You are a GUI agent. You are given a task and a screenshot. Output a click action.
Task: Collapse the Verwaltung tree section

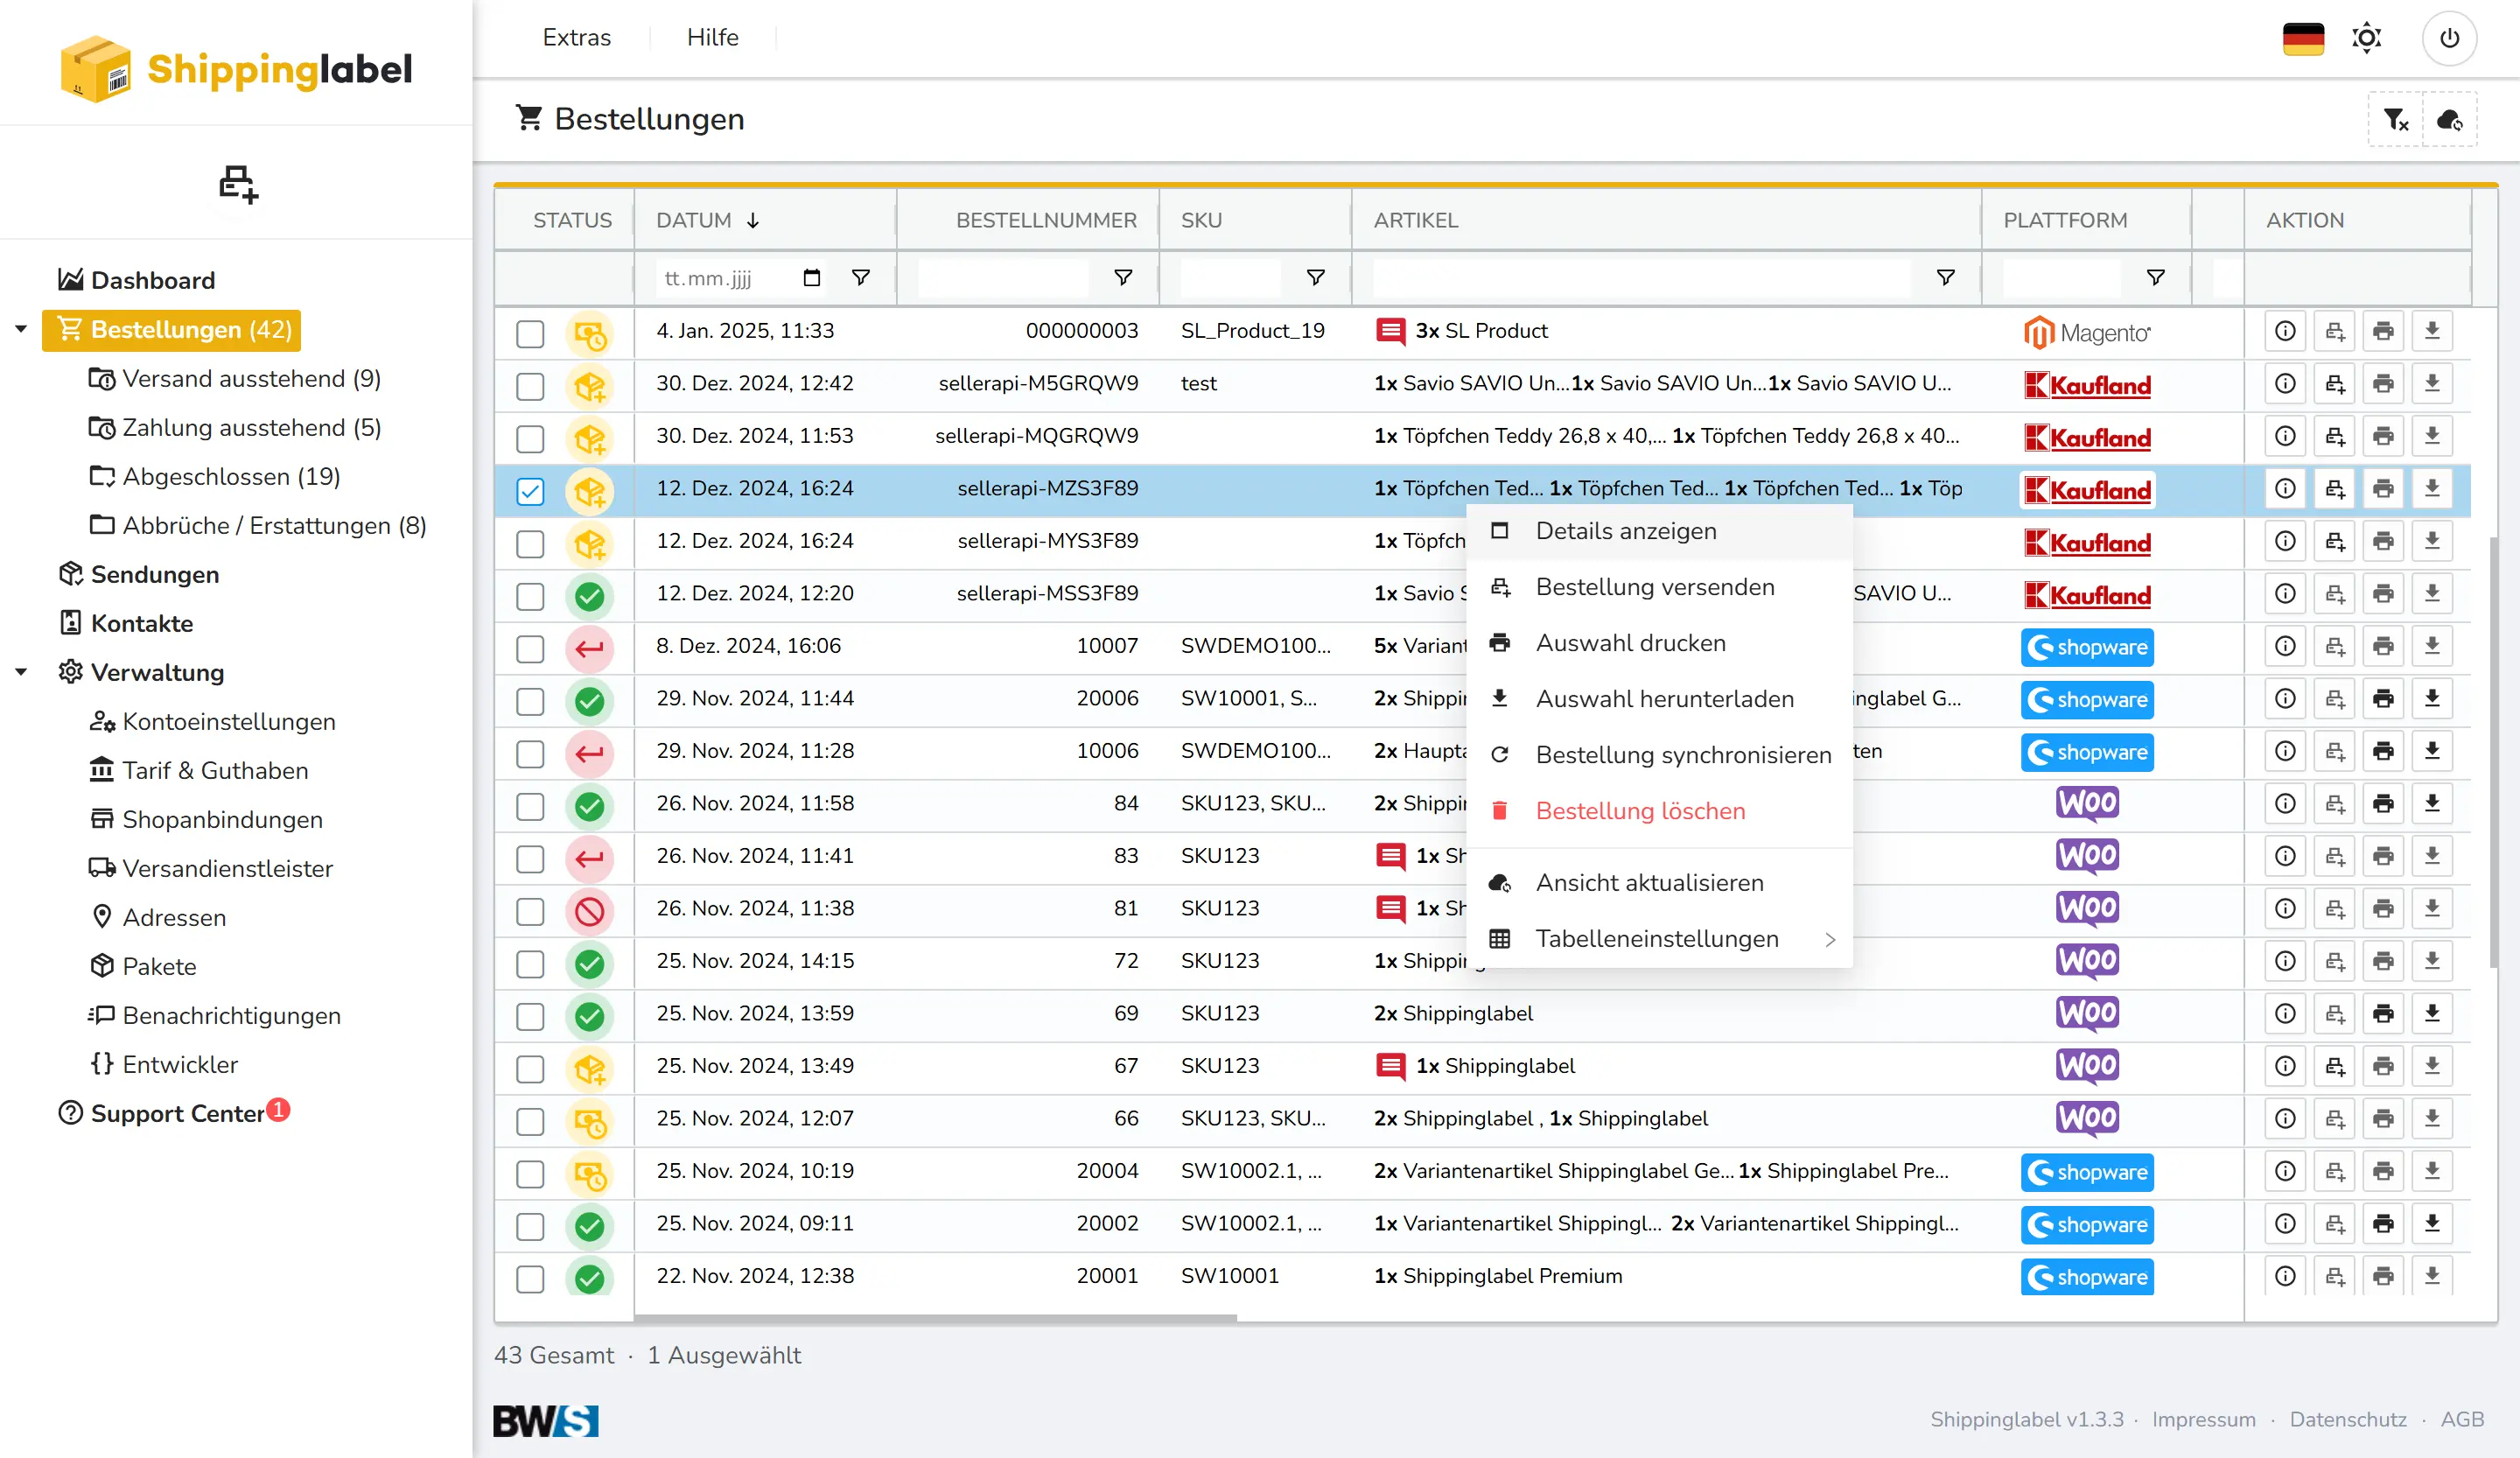pos(21,672)
